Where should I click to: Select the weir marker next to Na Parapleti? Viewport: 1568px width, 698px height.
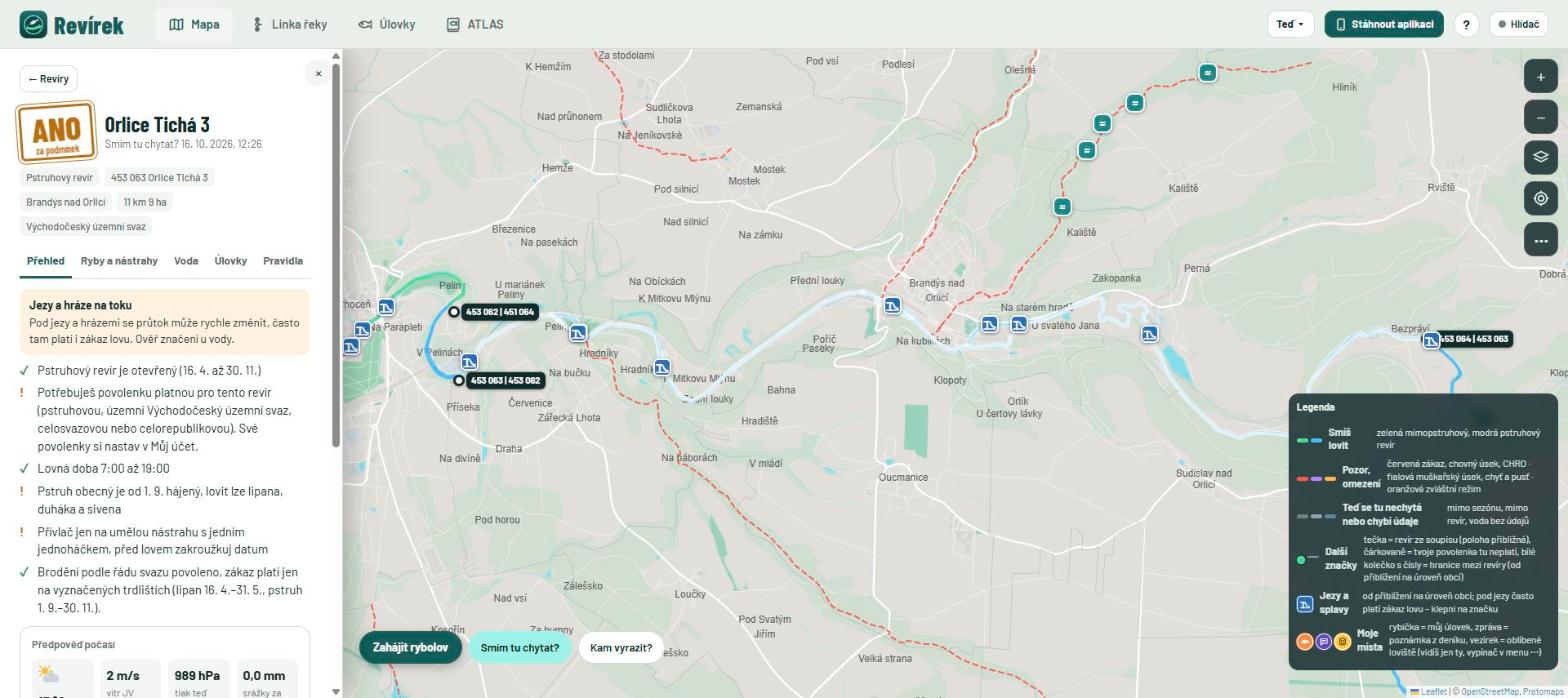click(x=362, y=329)
